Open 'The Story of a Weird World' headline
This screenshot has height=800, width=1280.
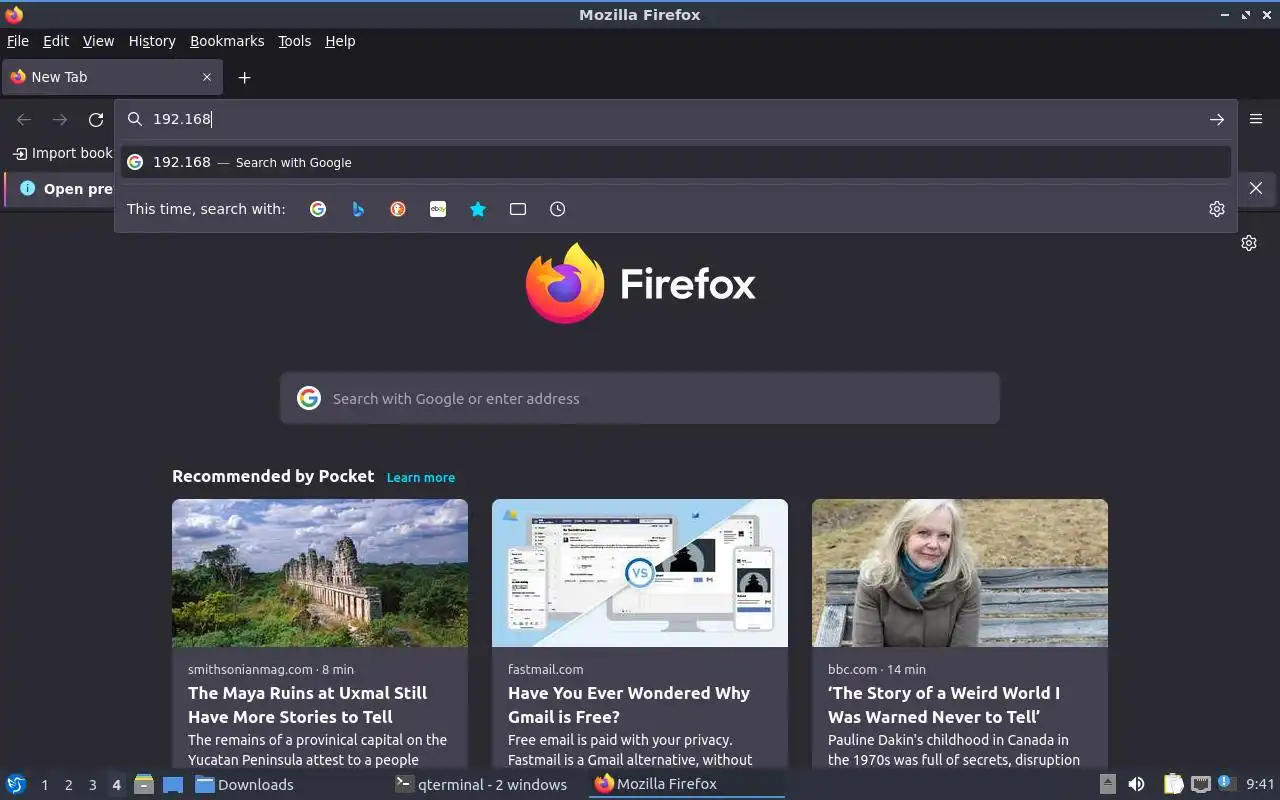944,705
